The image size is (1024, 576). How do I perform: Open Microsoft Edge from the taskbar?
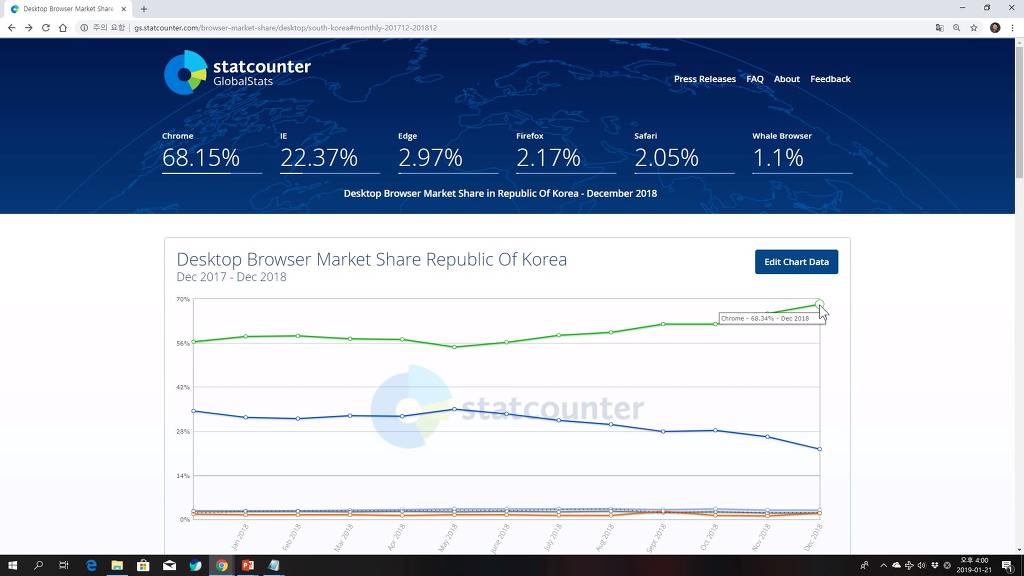tap(91, 565)
